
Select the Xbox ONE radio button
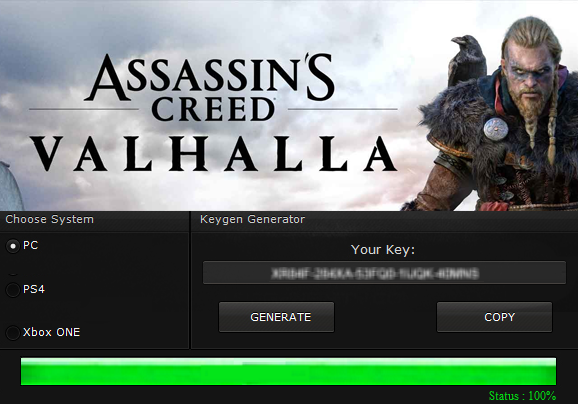click(x=13, y=332)
